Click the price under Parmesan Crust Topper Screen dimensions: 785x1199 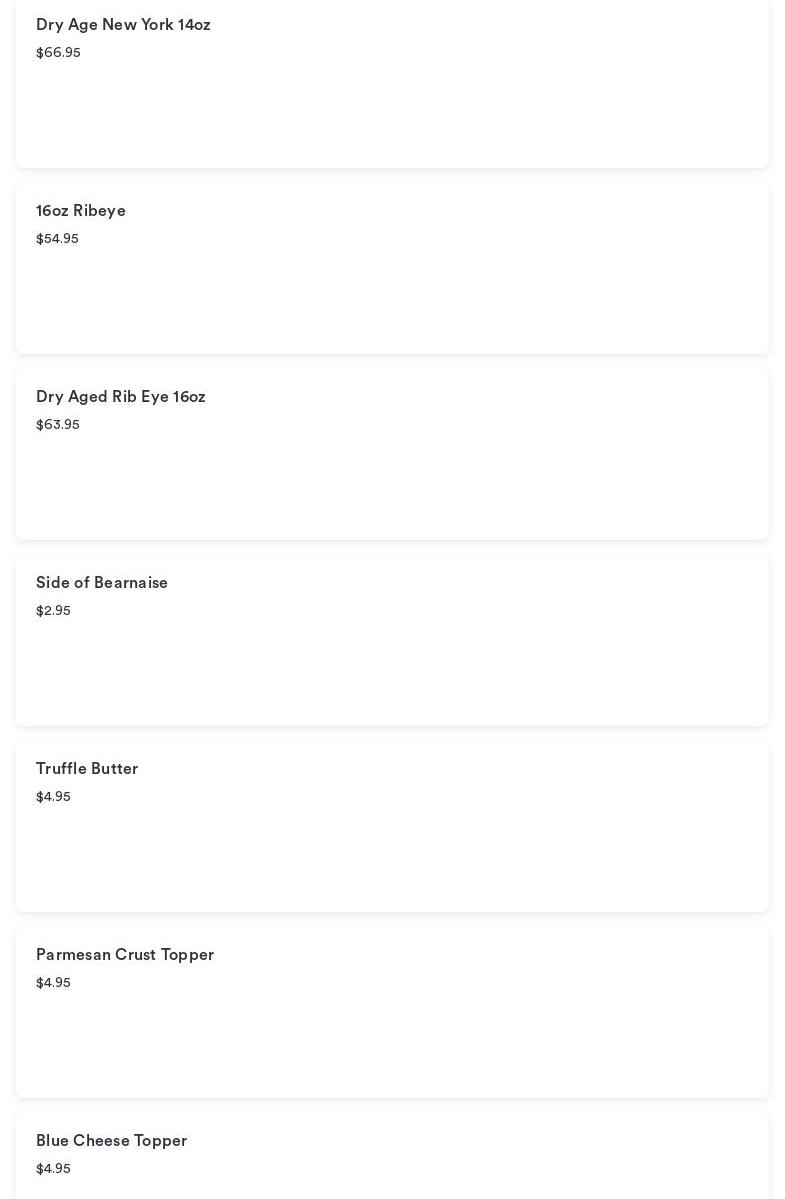[x=53, y=983]
